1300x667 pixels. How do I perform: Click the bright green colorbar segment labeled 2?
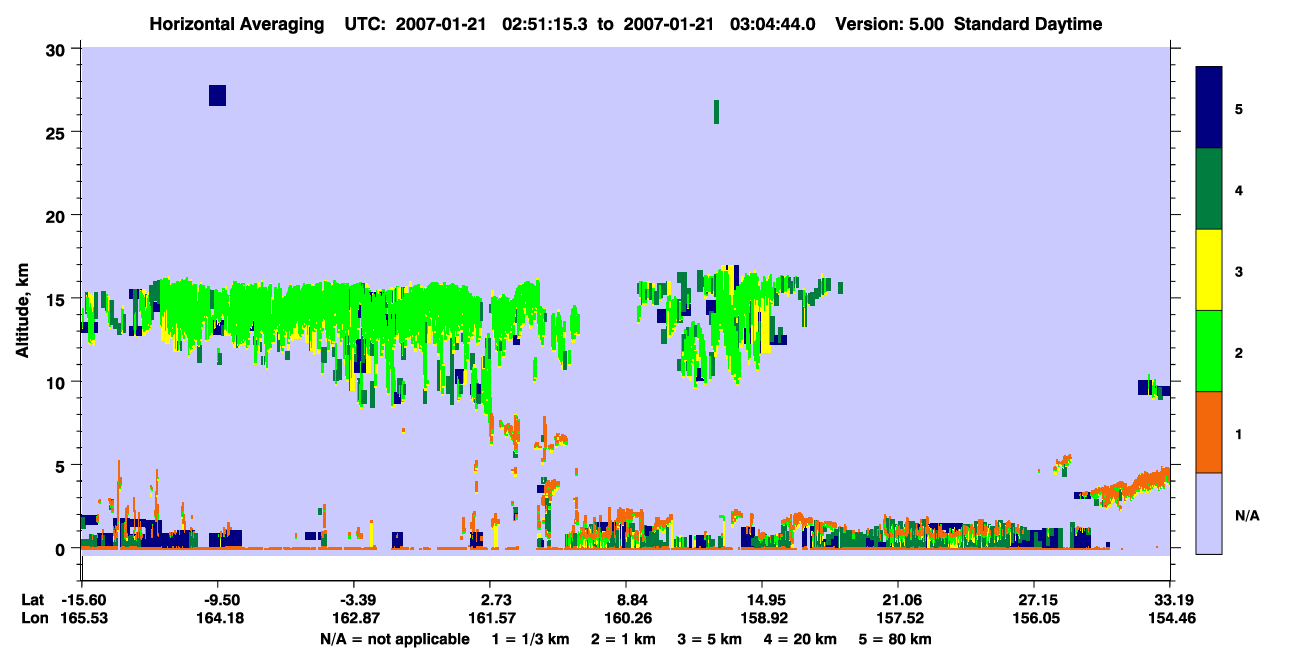coord(1209,351)
